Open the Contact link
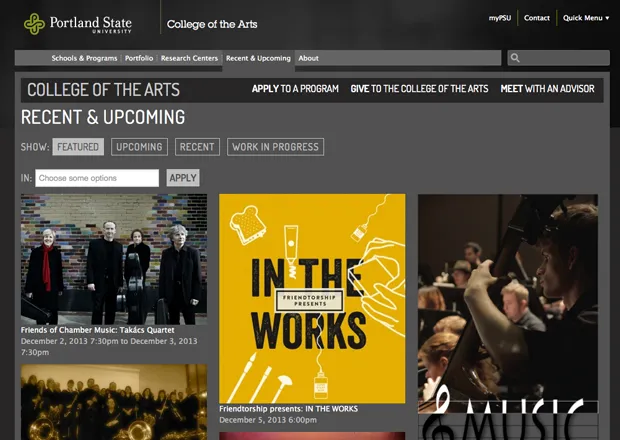The image size is (620, 440). pos(537,18)
